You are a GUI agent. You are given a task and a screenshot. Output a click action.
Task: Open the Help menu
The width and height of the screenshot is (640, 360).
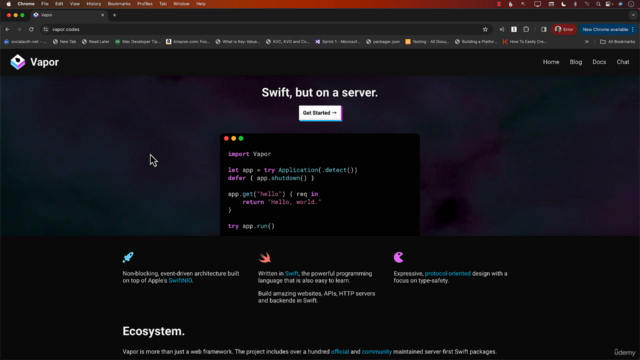pos(201,4)
